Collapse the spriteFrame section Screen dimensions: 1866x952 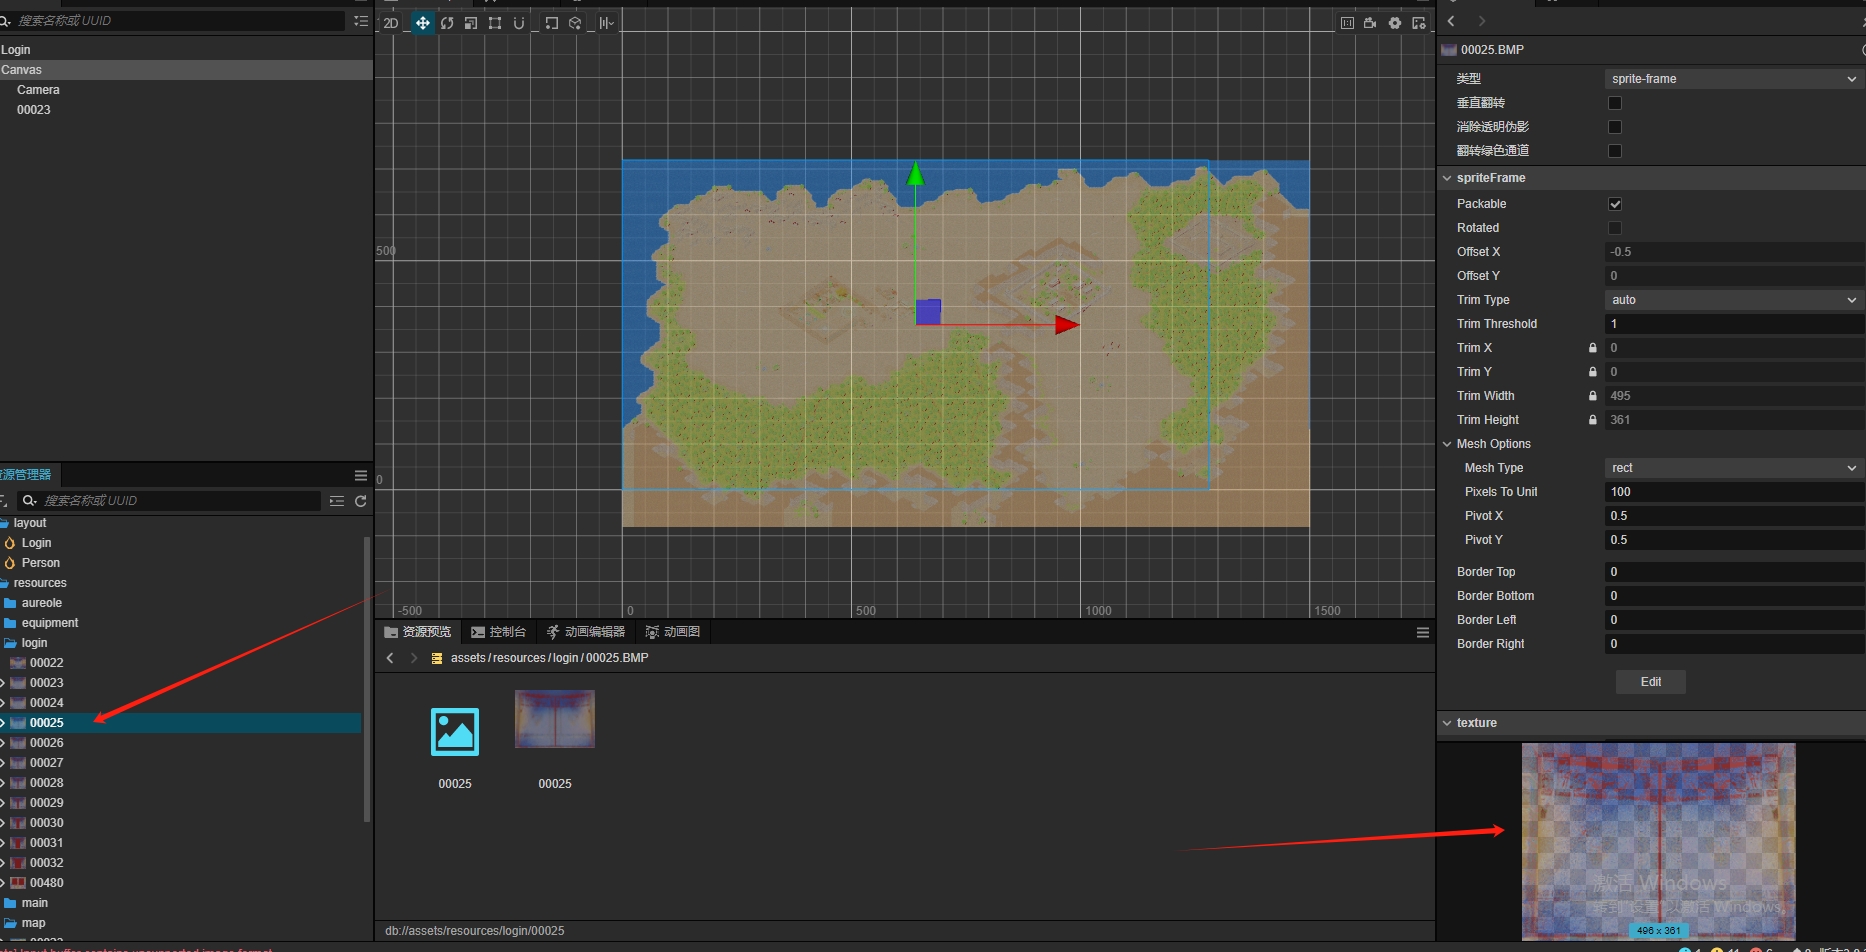[1447, 178]
